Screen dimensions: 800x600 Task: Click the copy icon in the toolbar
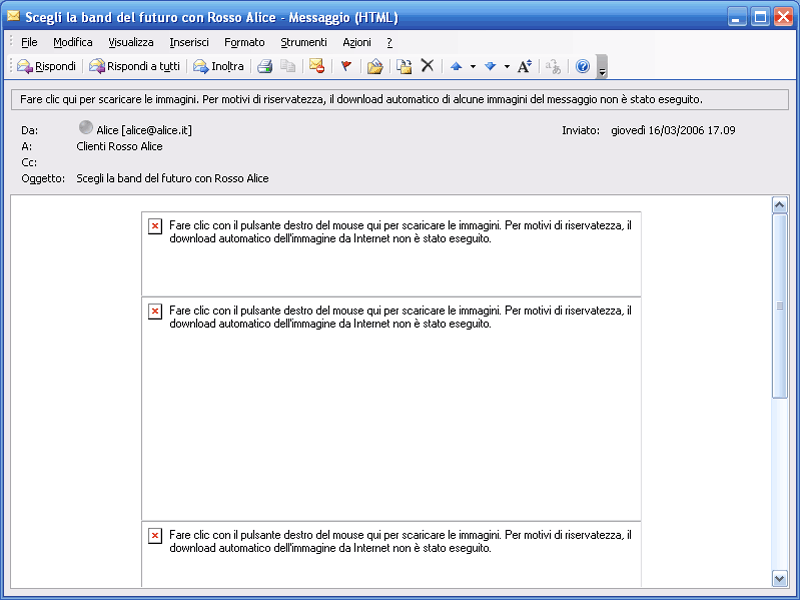point(288,66)
